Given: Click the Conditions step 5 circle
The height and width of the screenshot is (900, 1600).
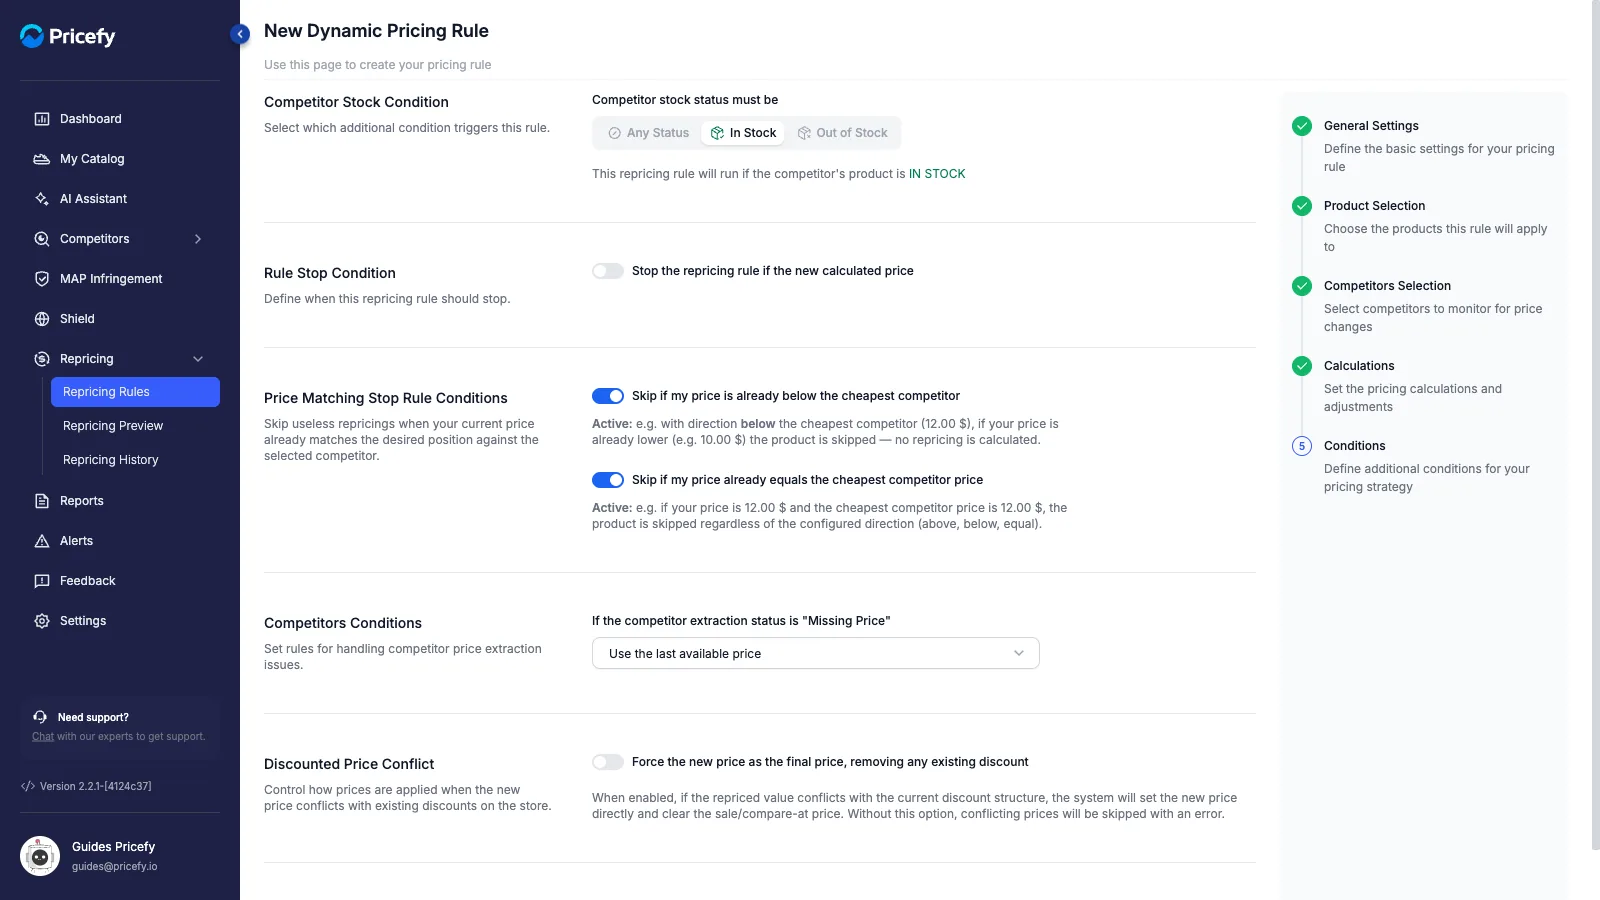Looking at the screenshot, I should 1302,446.
